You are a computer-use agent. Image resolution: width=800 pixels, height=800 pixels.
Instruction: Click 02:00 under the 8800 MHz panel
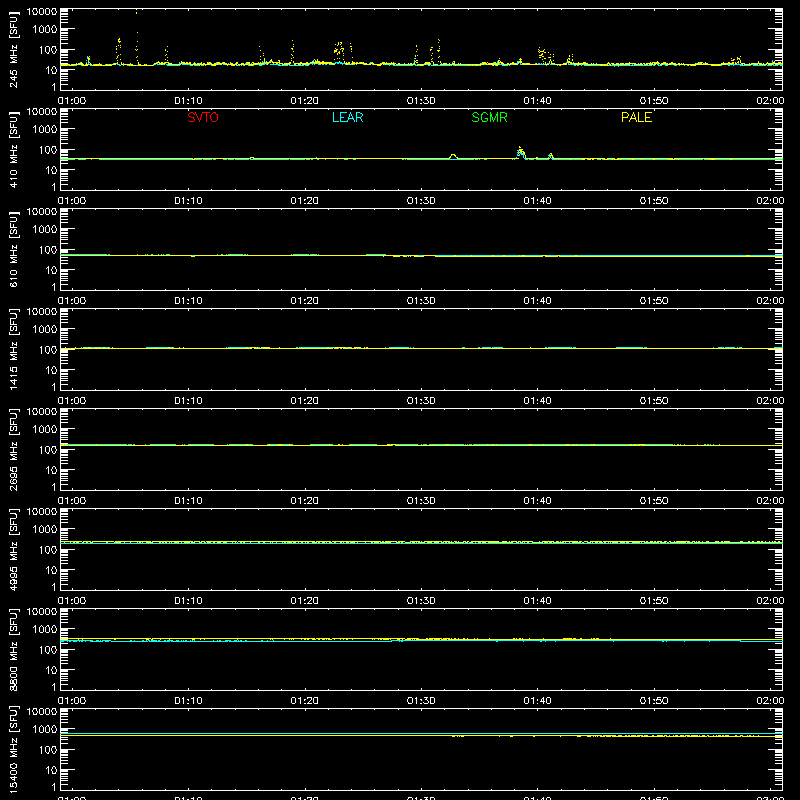click(770, 701)
